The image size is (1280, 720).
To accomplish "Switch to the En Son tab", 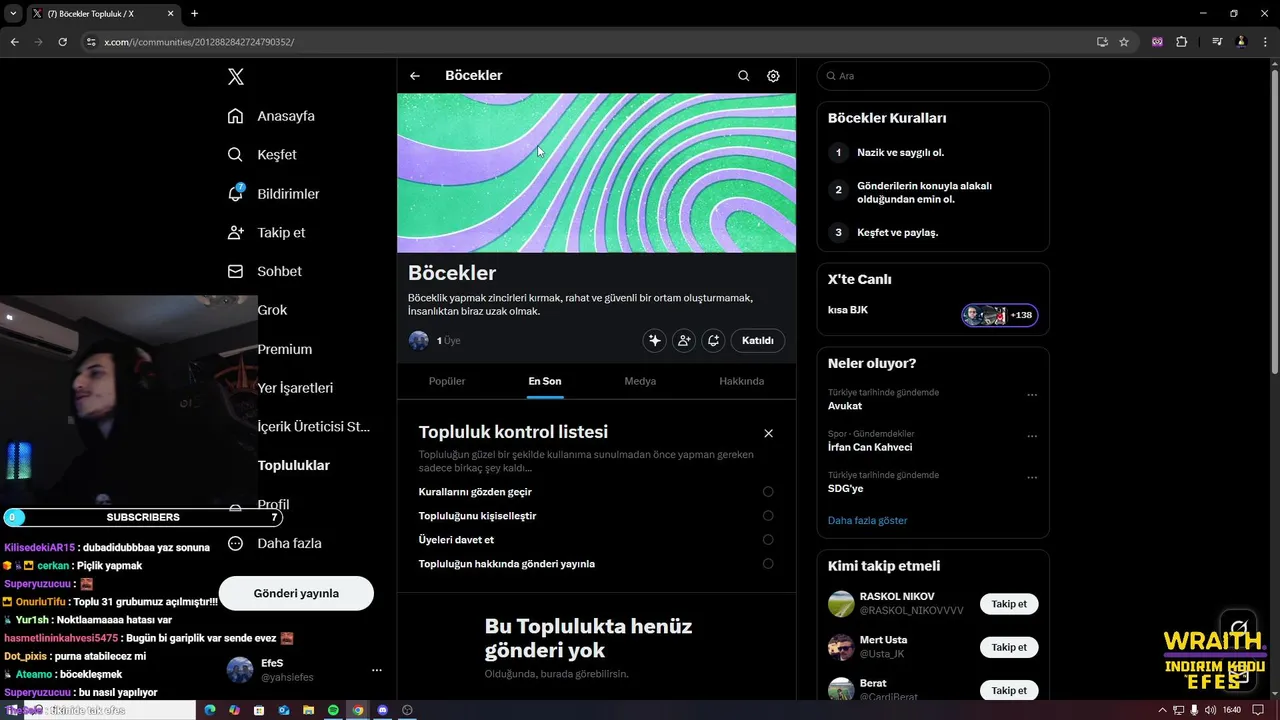I will pyautogui.click(x=545, y=381).
